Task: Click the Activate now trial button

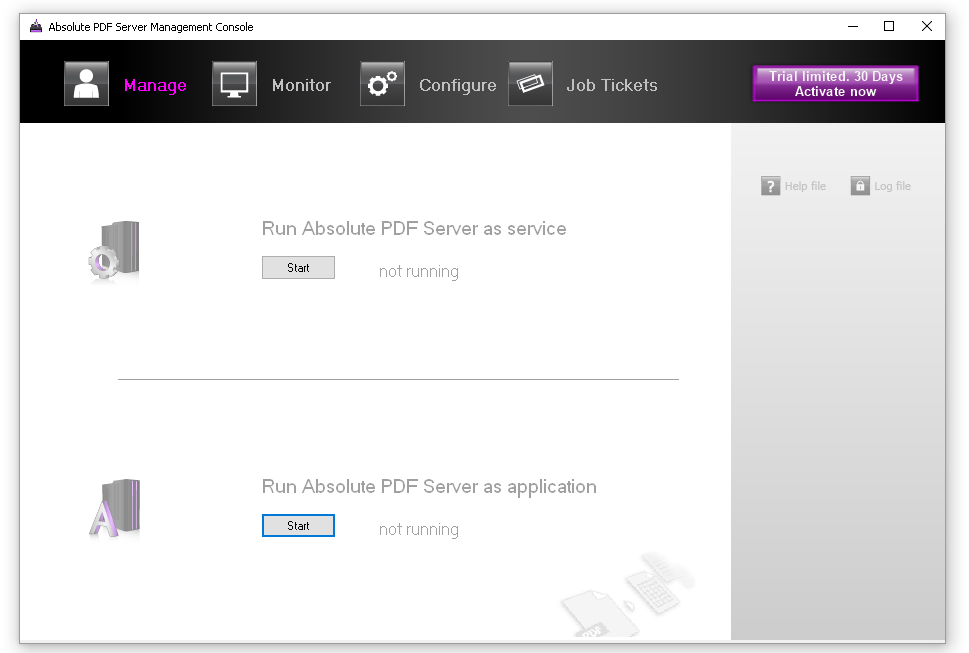Action: pos(835,83)
